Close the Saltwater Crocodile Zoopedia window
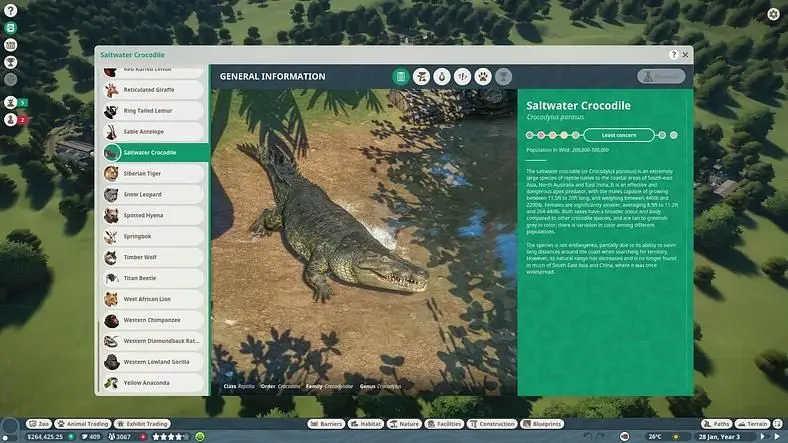The width and height of the screenshot is (788, 443). [x=685, y=55]
